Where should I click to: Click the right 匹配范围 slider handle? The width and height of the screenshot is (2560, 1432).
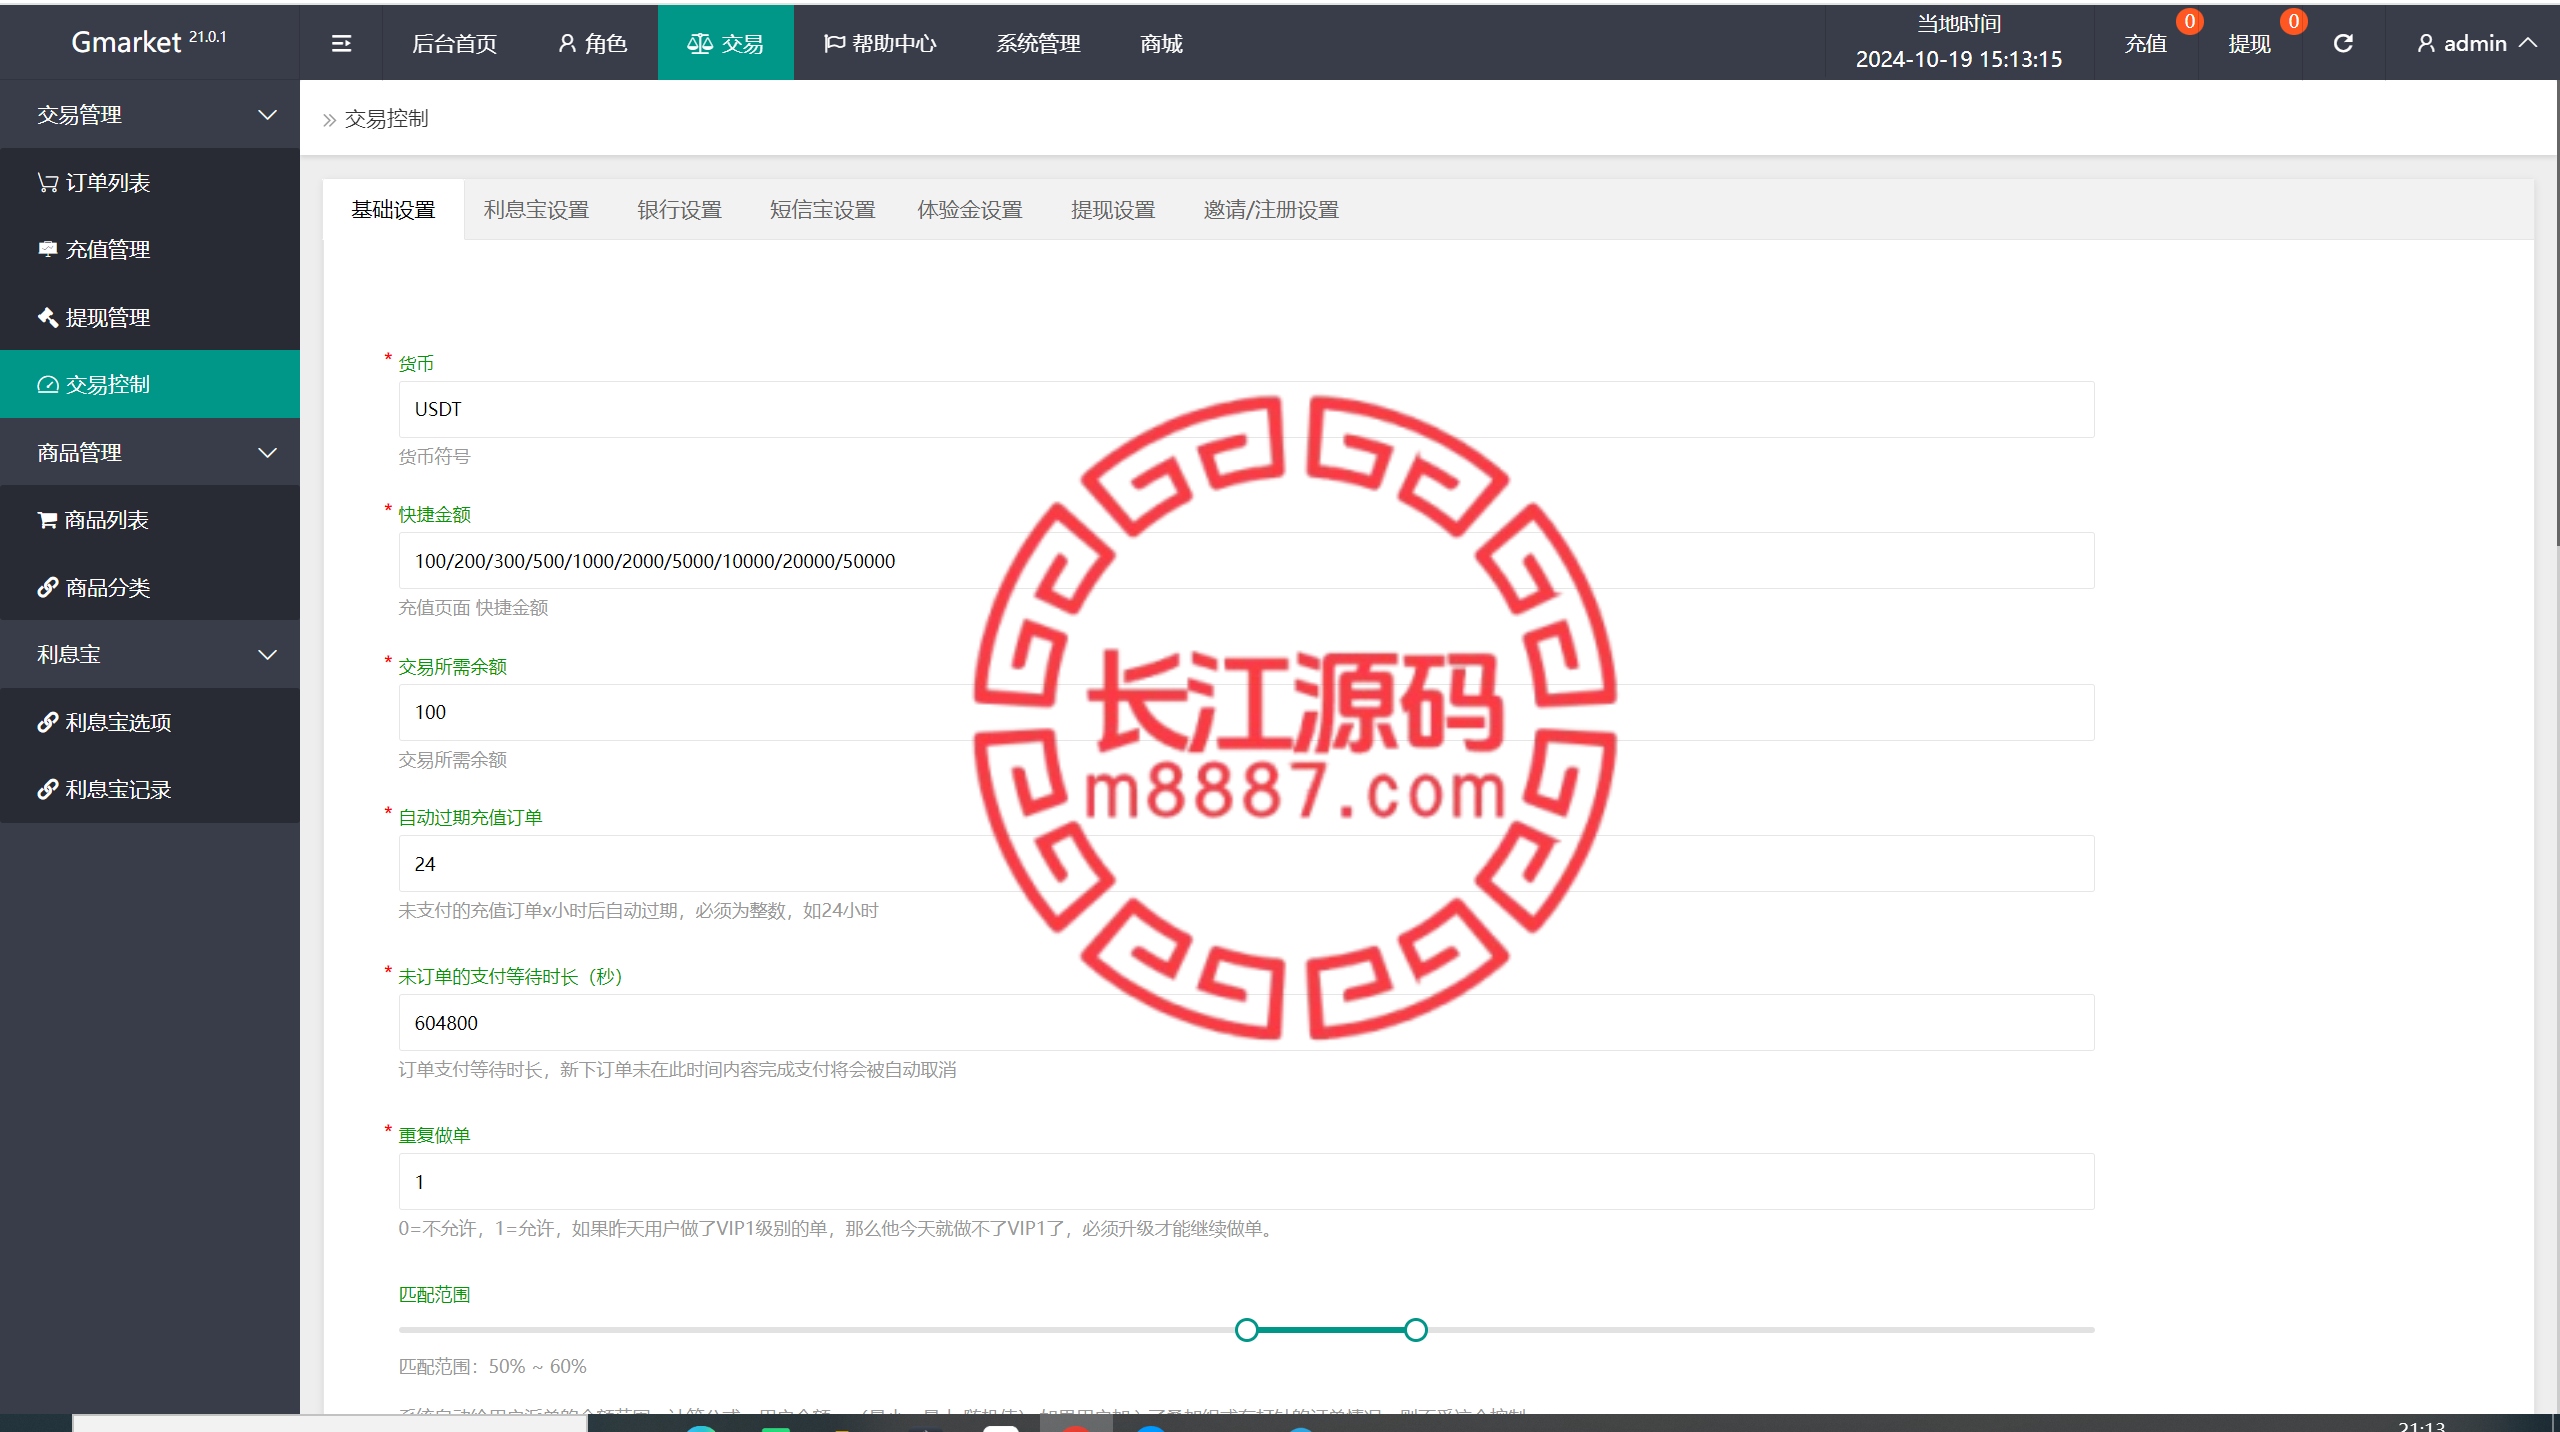pos(1416,1330)
